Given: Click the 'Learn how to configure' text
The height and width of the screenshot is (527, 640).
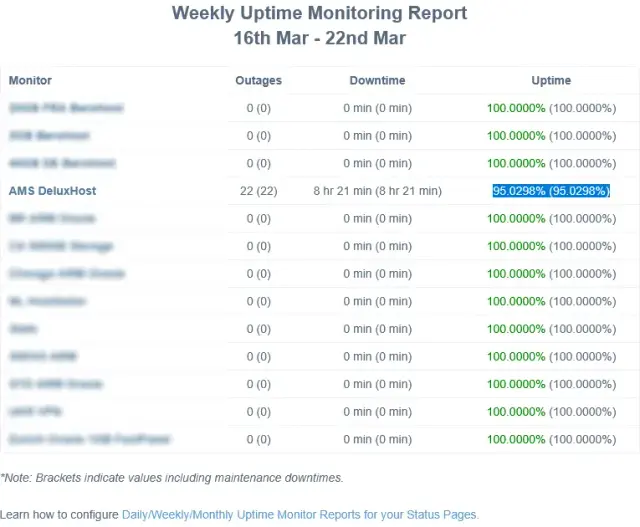Looking at the screenshot, I should point(59,514).
